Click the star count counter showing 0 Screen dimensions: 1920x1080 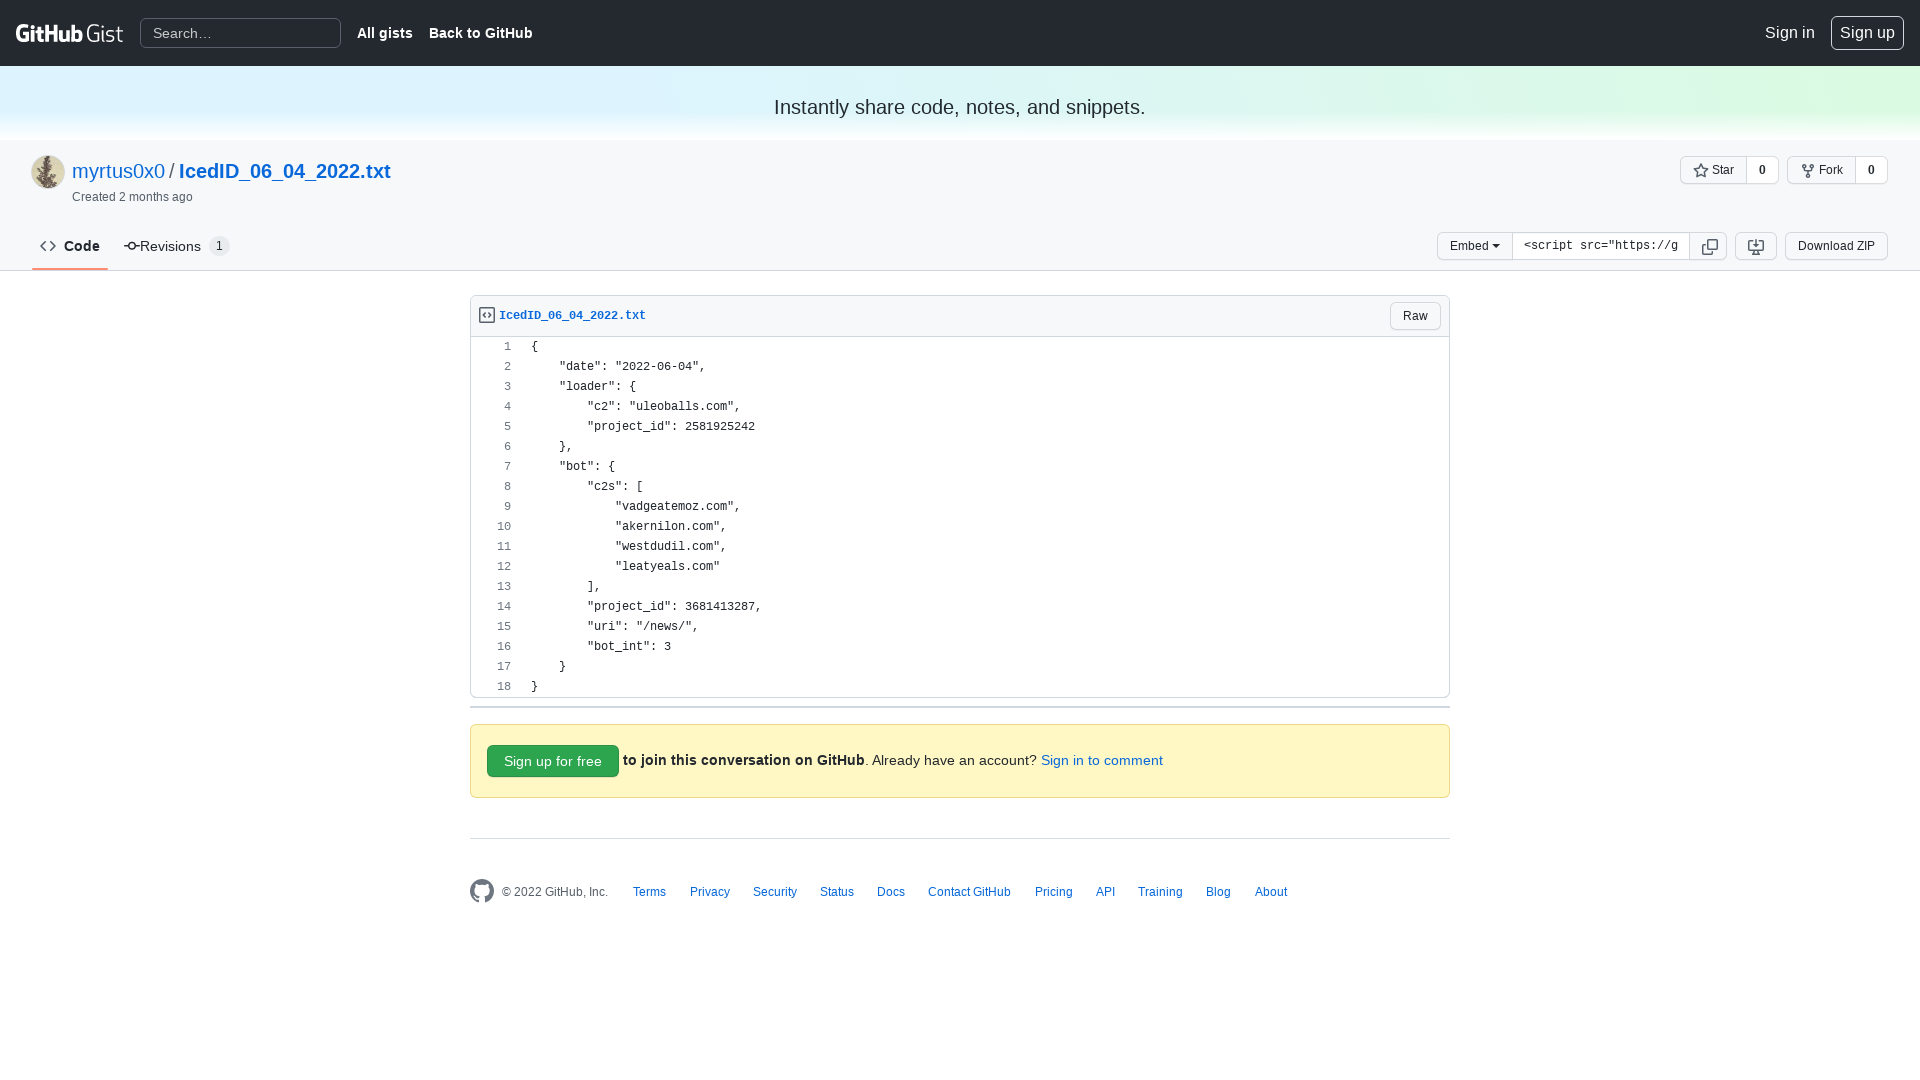1762,170
